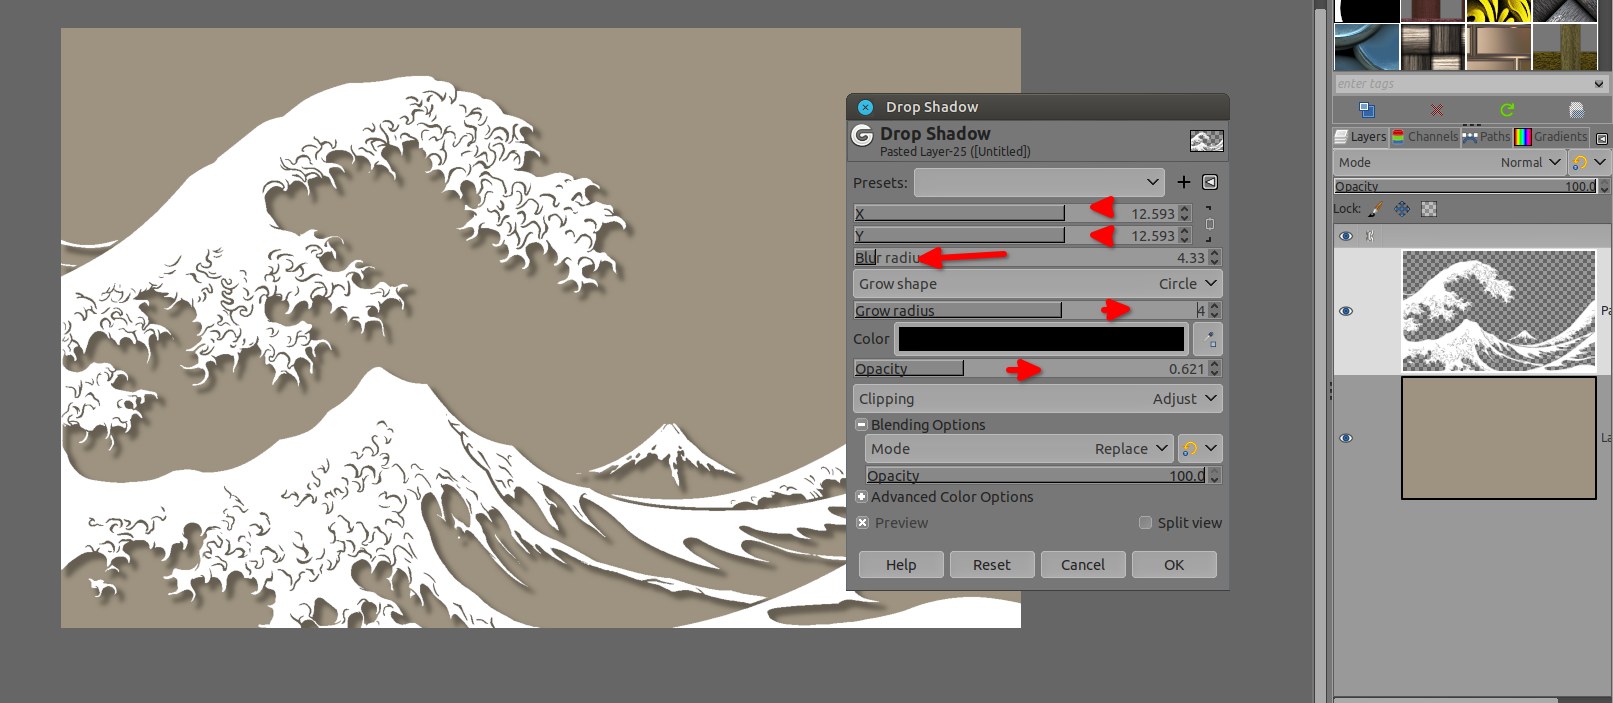
Task: Close the Drop Shadow dialog window
Action: tap(865, 107)
